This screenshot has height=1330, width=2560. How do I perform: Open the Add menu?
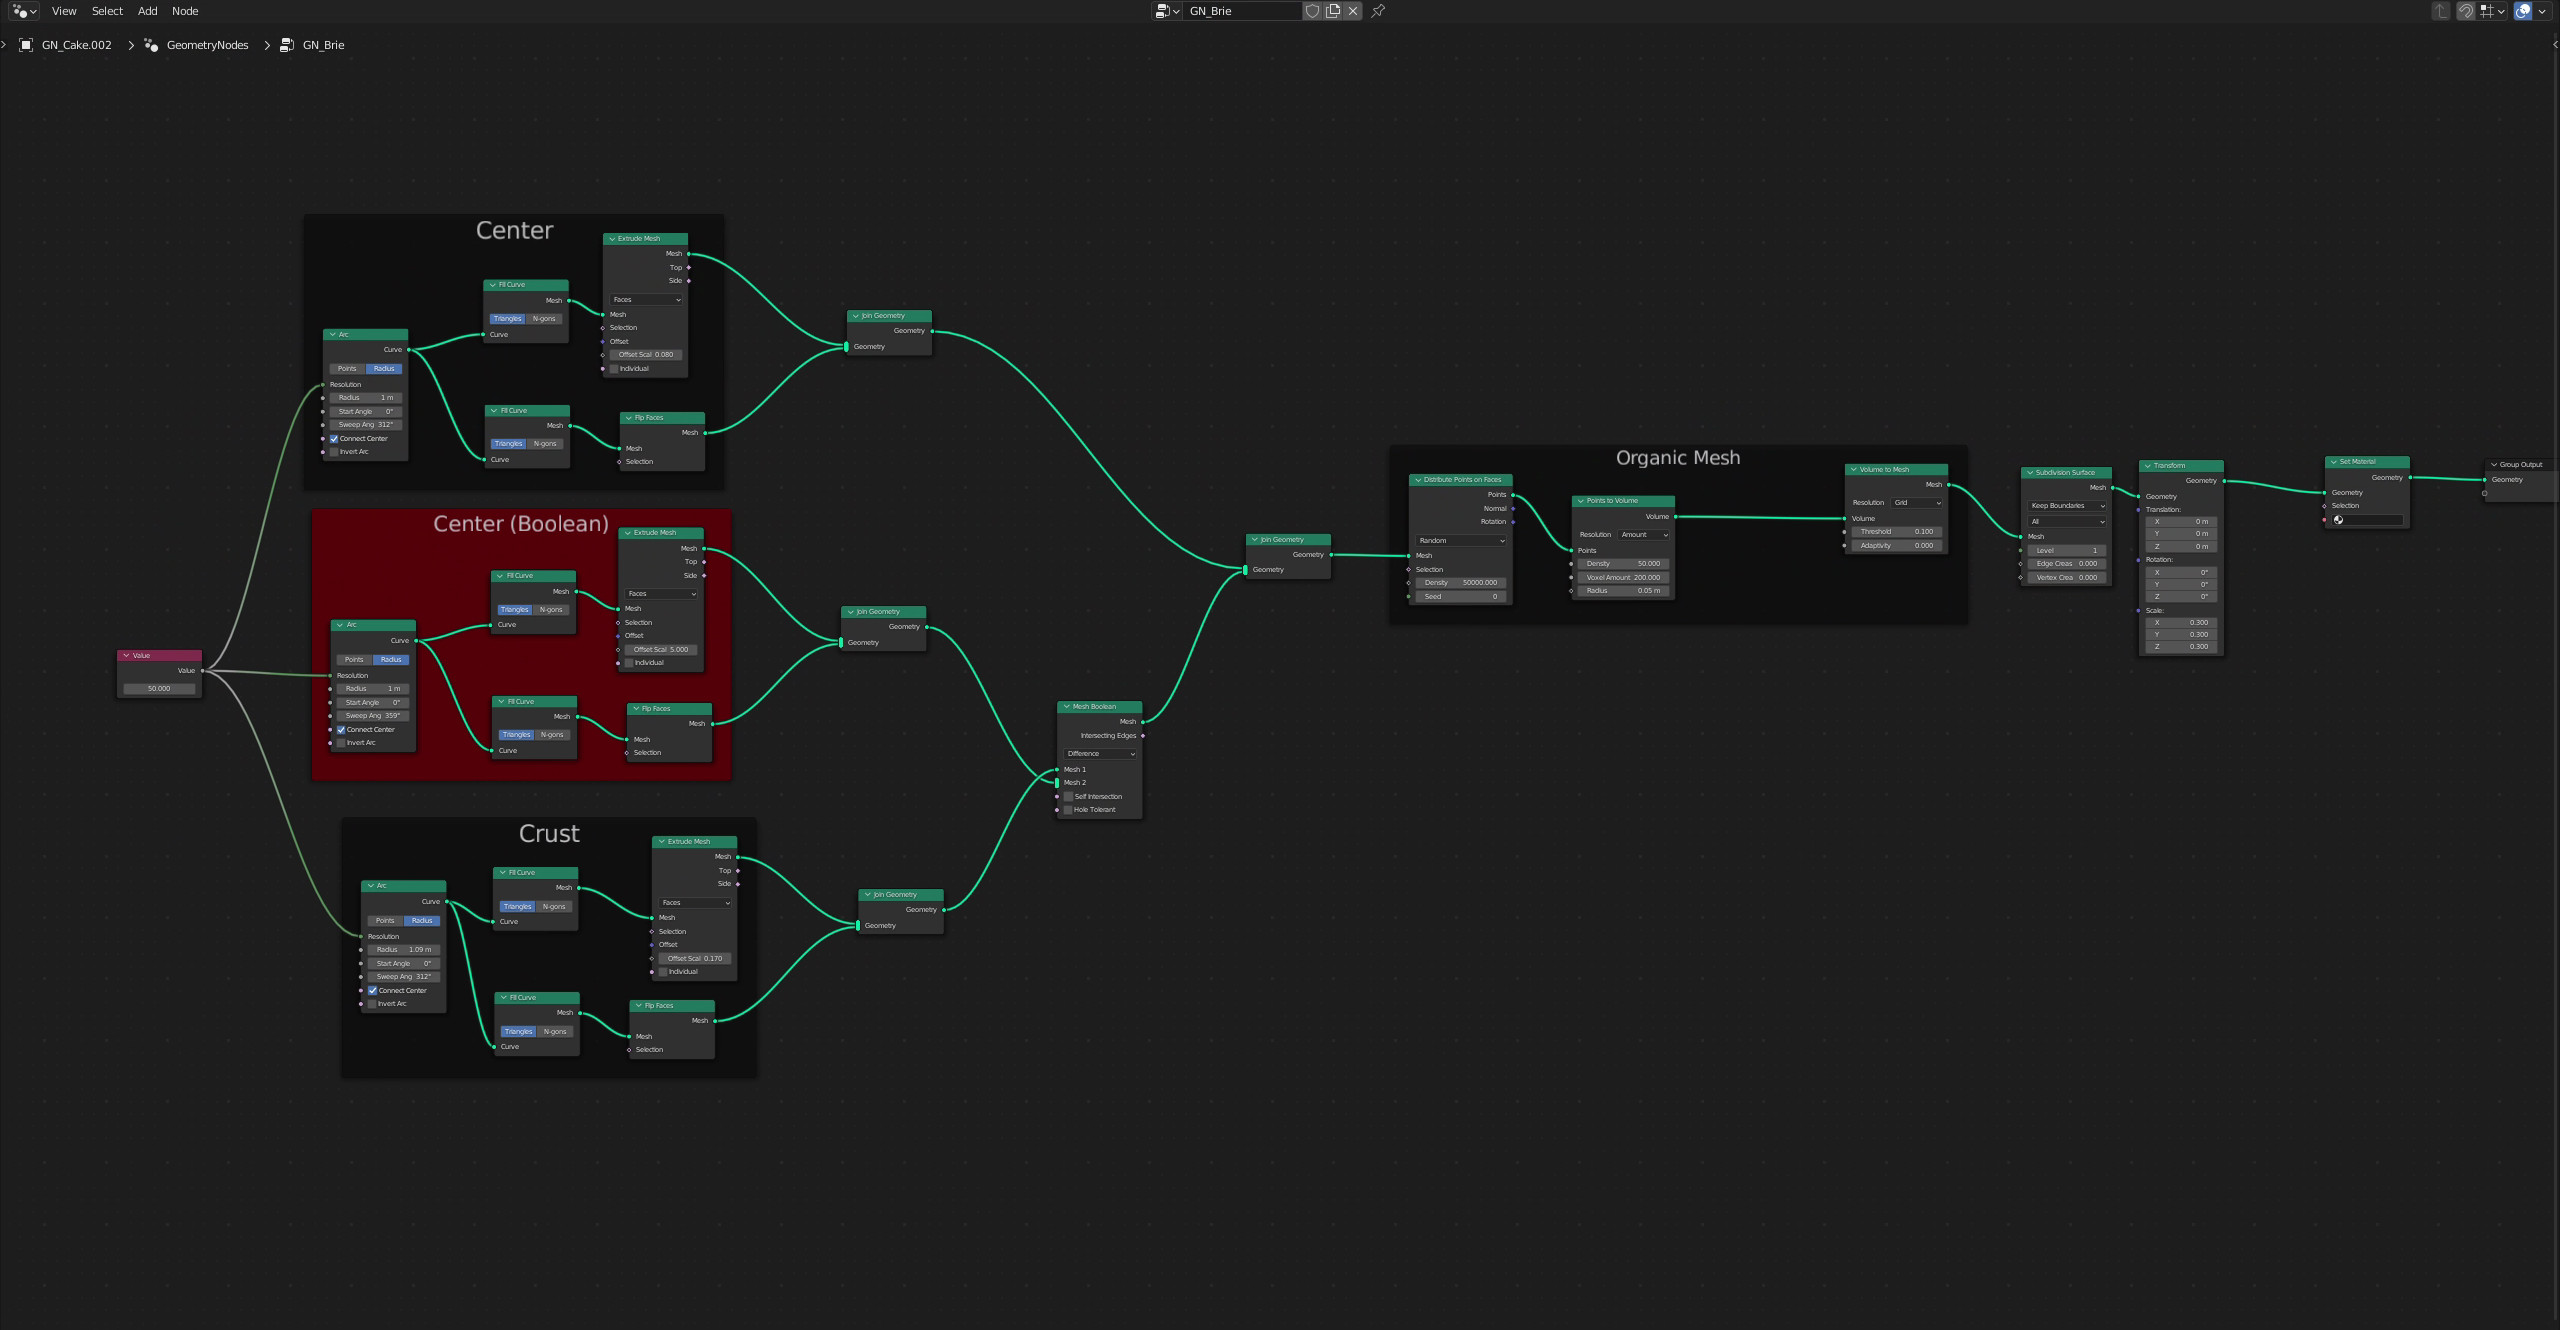coord(147,11)
